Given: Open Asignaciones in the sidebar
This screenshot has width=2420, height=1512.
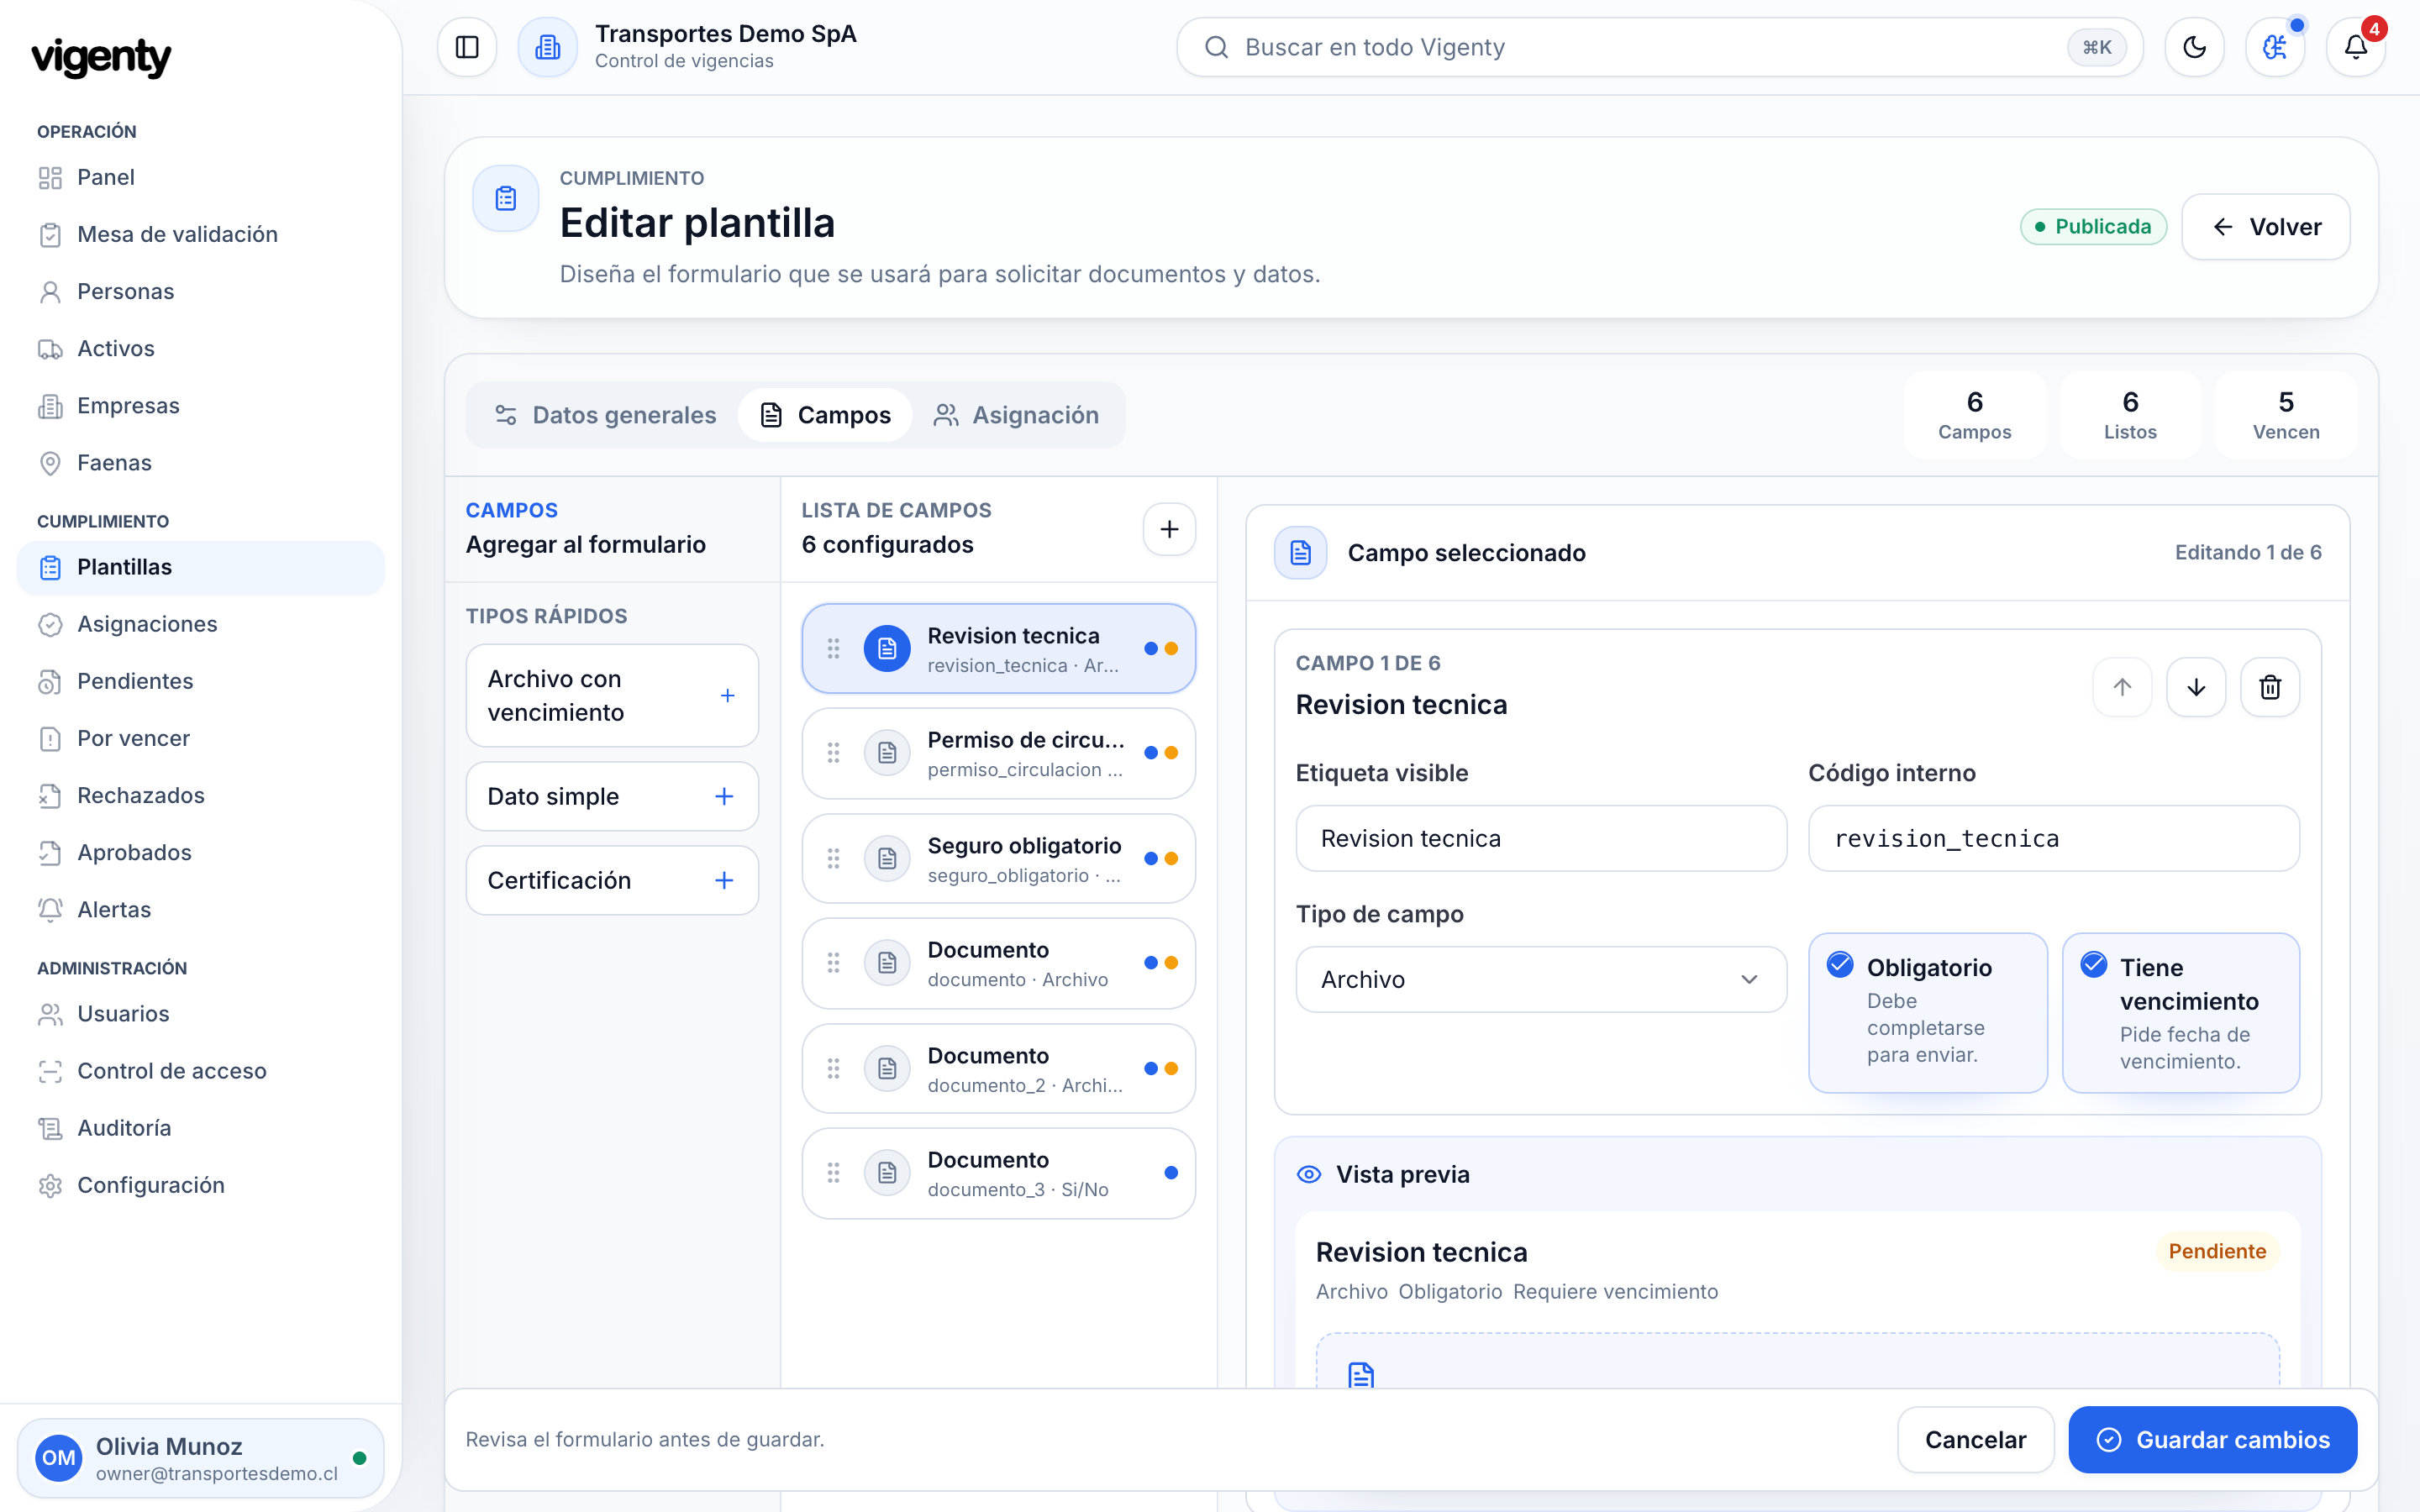Looking at the screenshot, I should (201, 624).
